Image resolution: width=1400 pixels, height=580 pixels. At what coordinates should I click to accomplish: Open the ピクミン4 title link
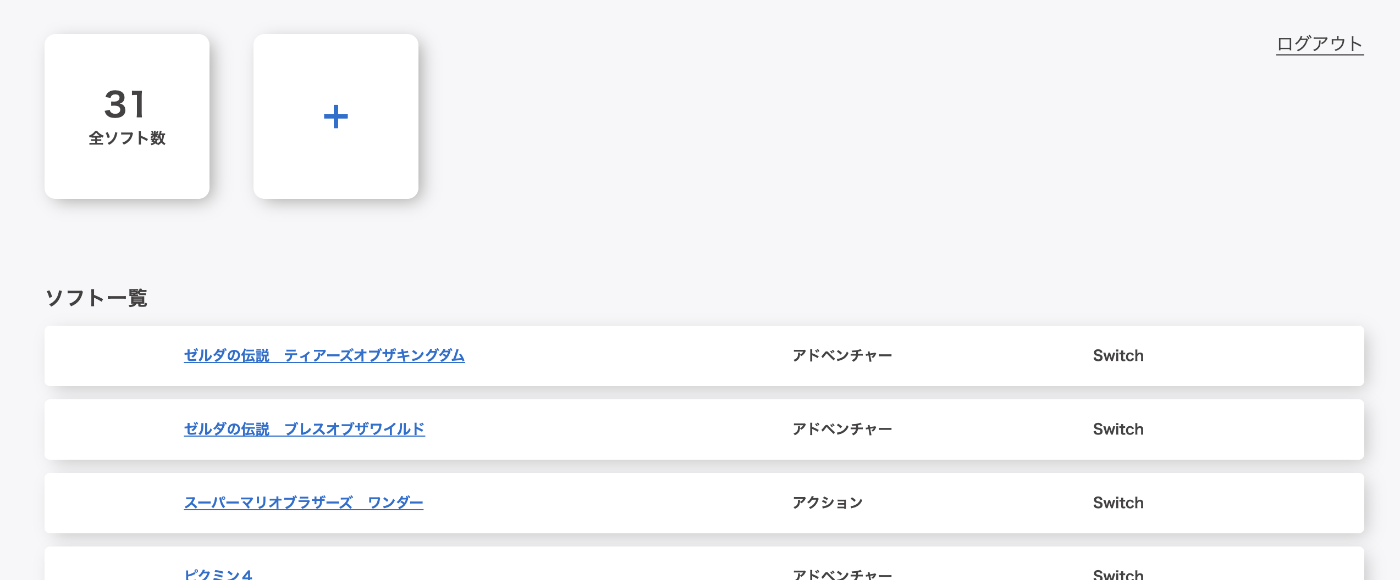point(218,574)
